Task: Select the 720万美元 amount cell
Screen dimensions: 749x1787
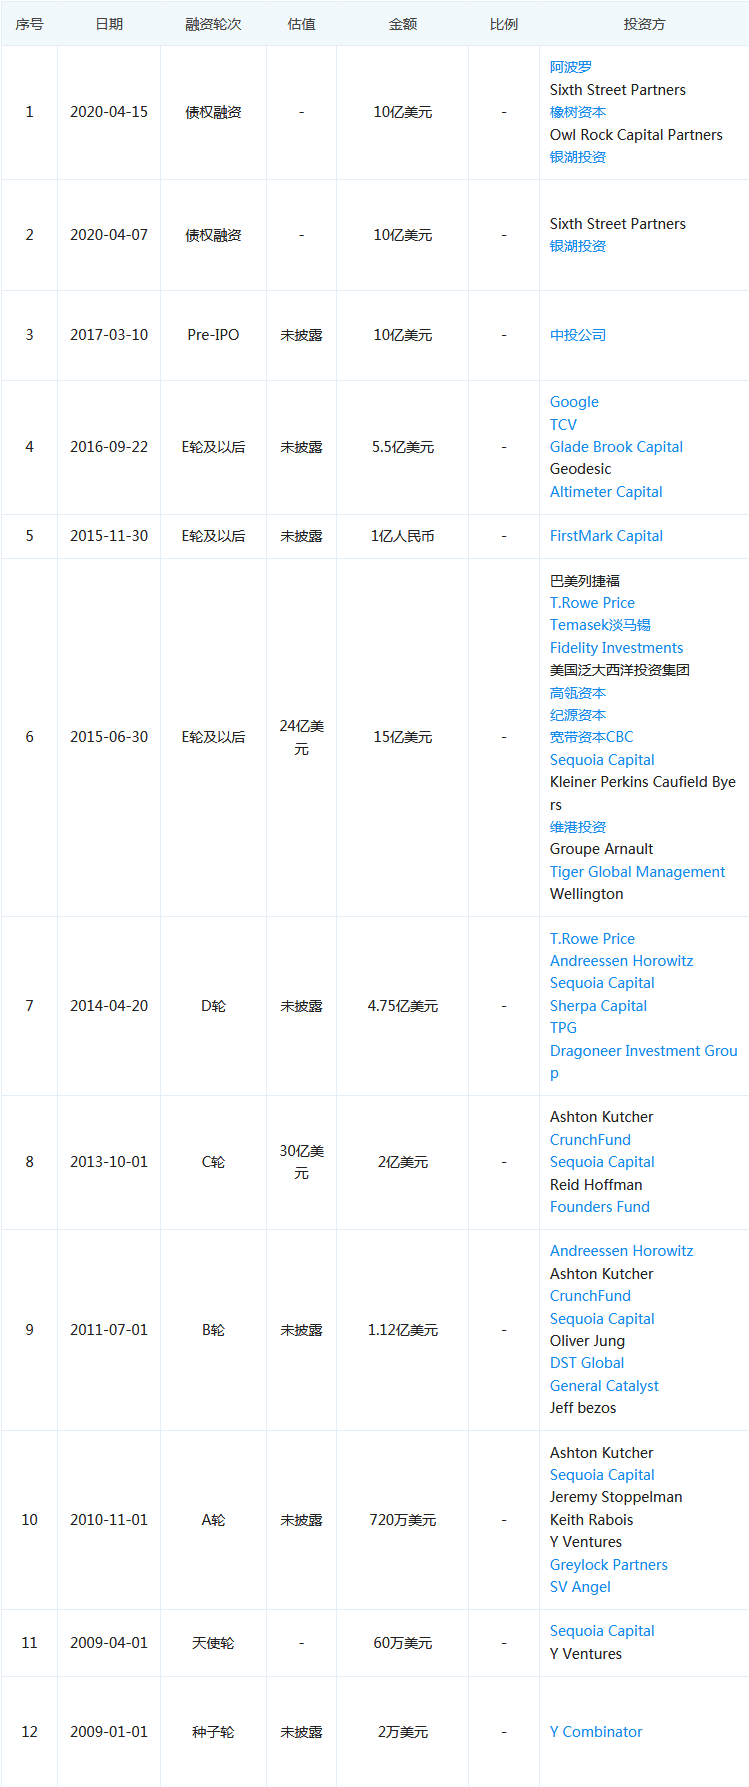Action: coord(403,1520)
